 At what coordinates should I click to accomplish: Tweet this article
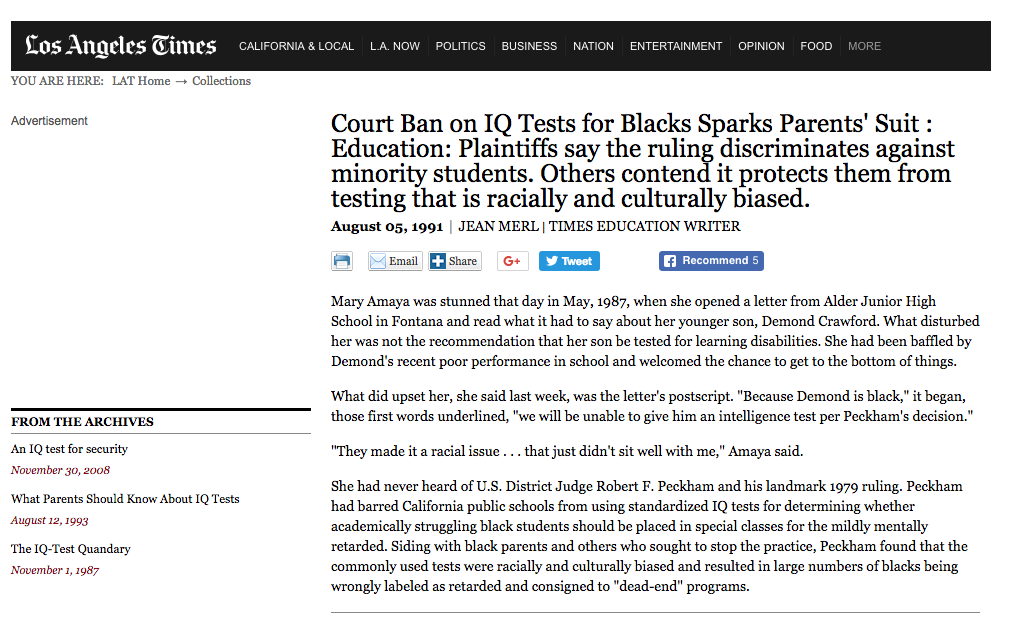568,261
